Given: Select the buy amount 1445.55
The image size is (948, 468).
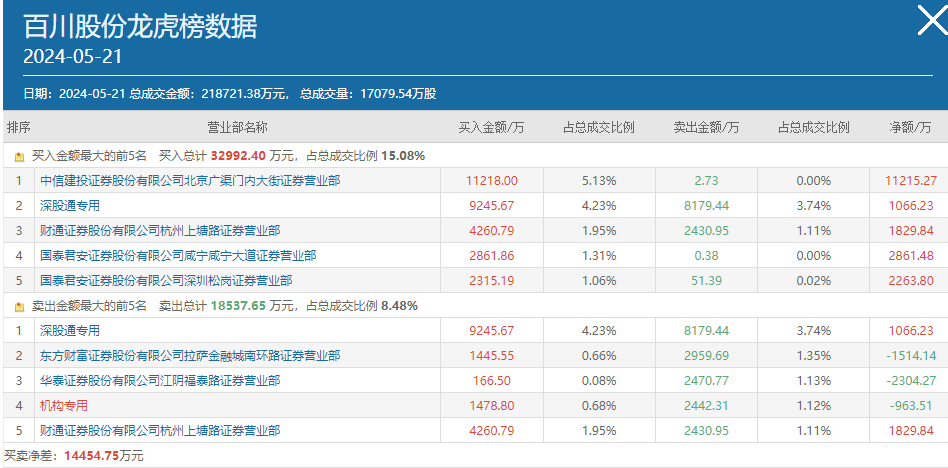Looking at the screenshot, I should 492,356.
